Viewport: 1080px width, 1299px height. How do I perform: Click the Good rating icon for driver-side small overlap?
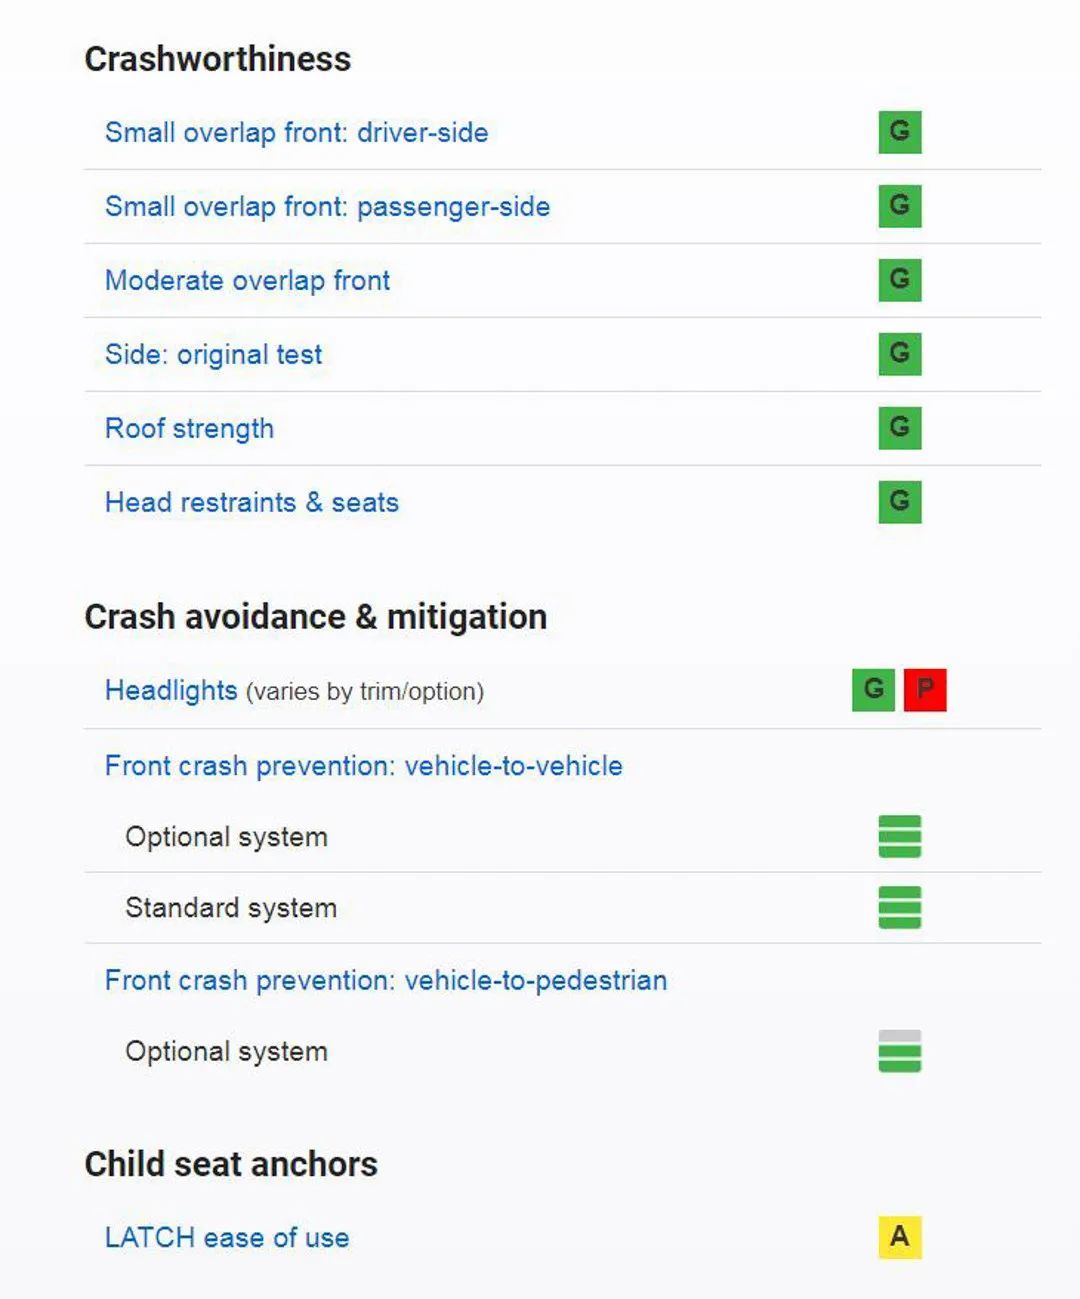899,132
